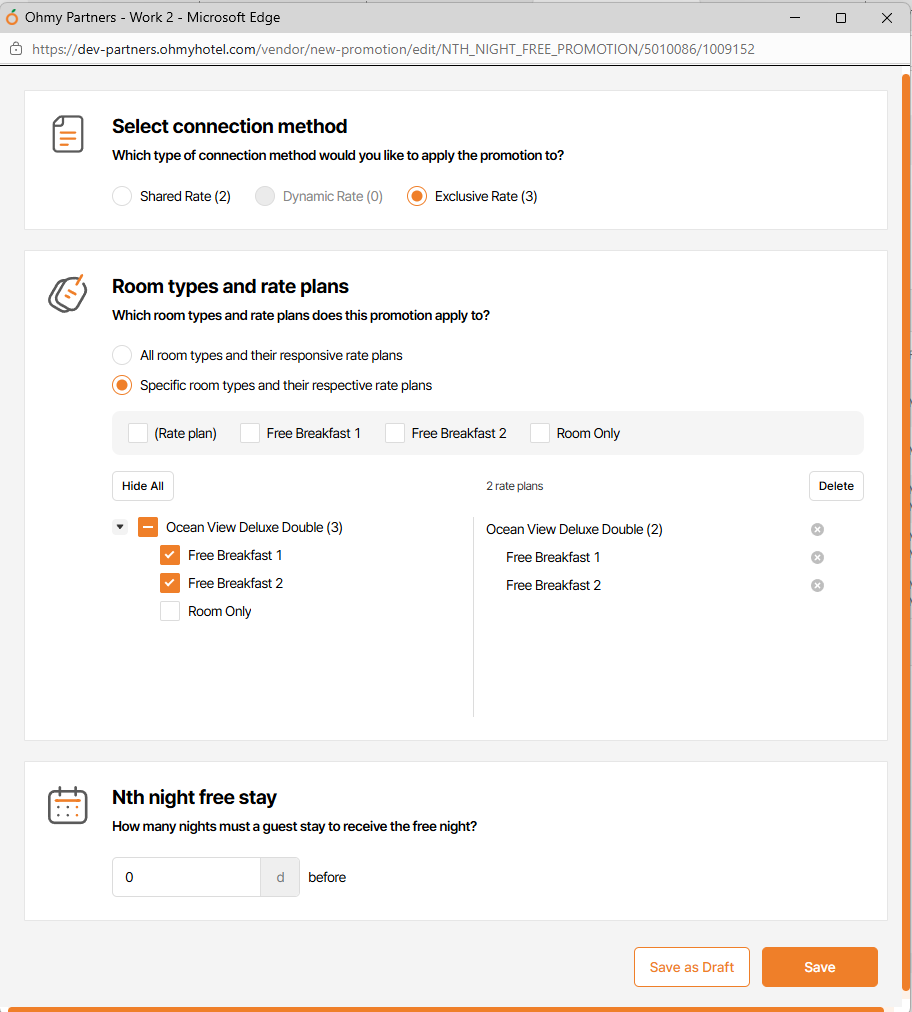Remove Free Breakfast 2 from selected rate plans
The image size is (912, 1012).
pos(817,585)
